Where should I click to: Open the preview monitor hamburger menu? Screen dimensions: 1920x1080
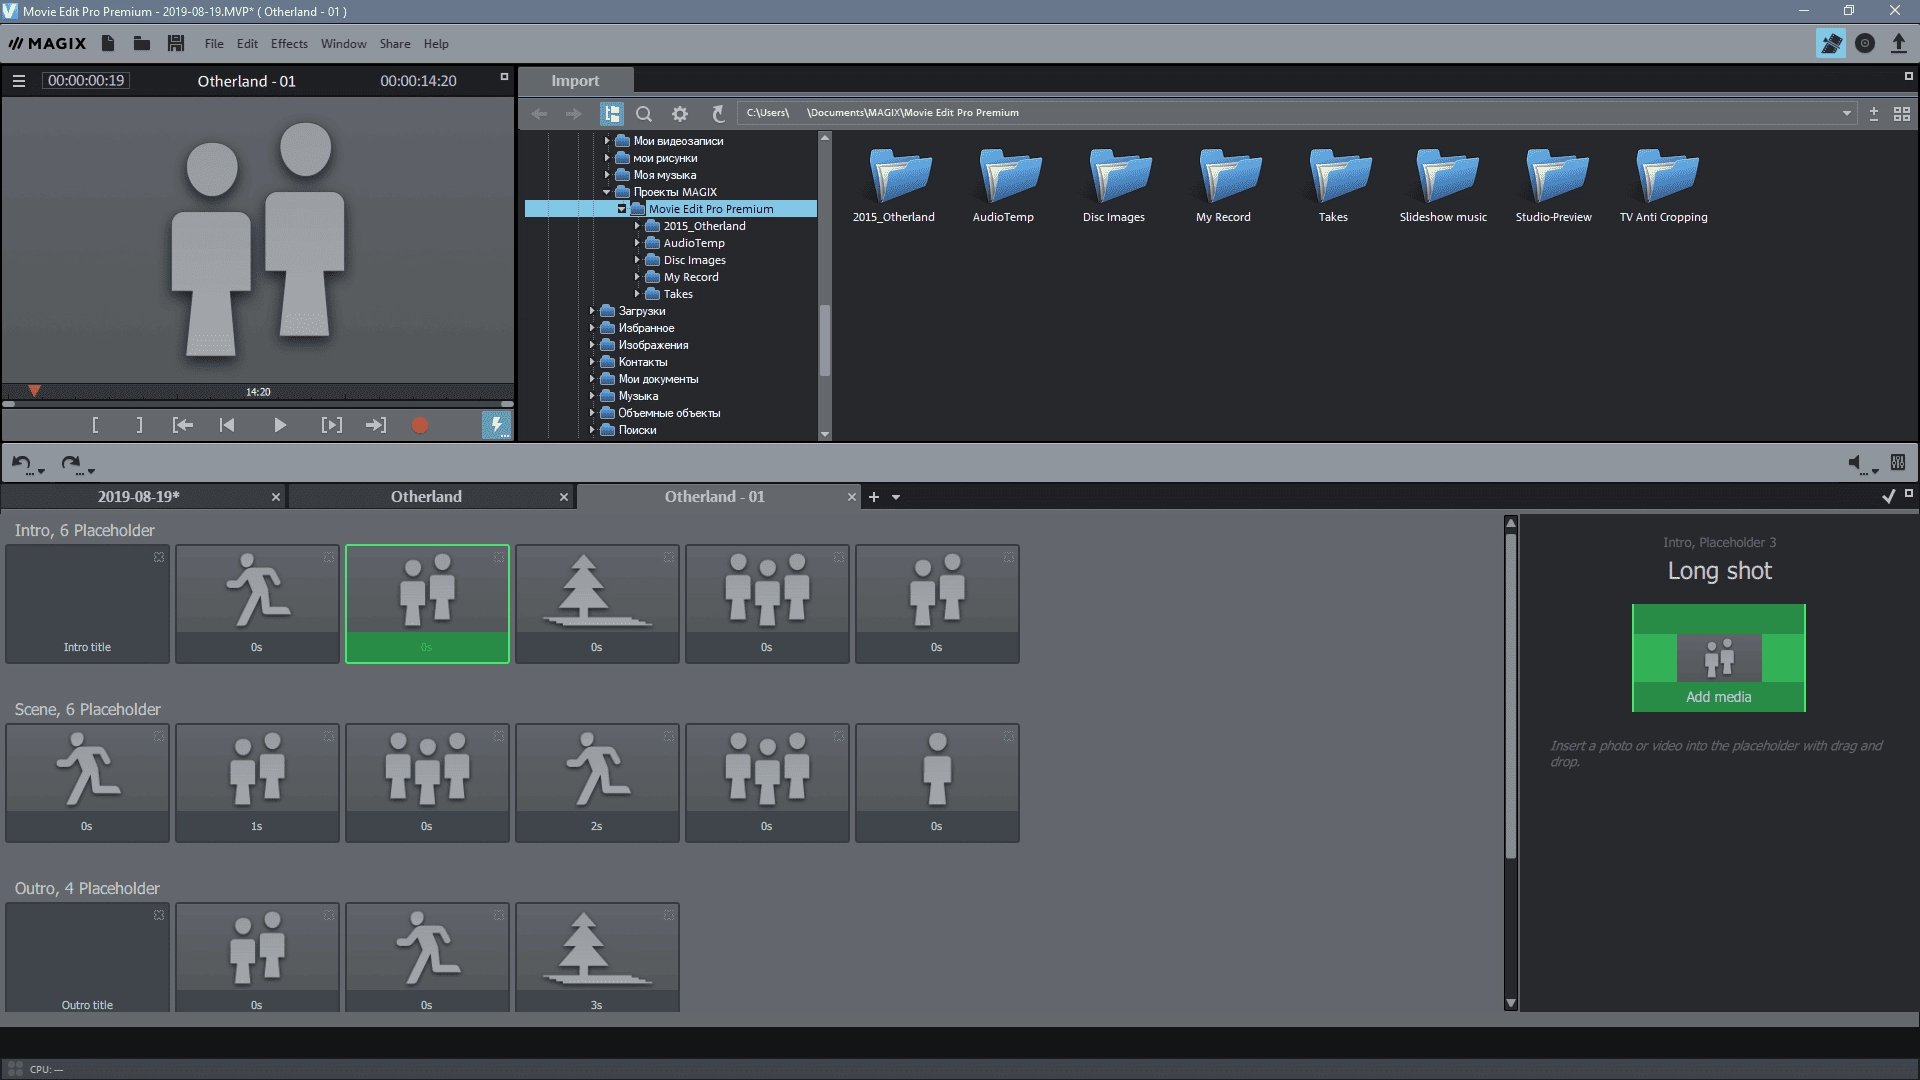point(19,81)
